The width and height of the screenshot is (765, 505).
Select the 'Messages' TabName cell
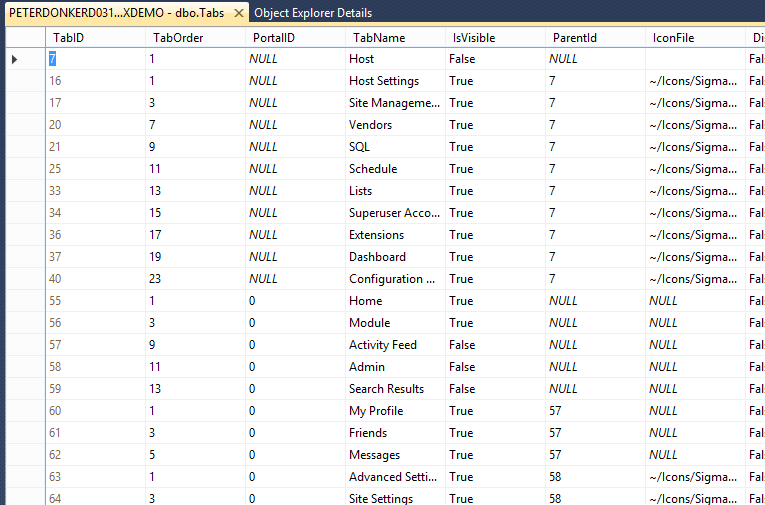click(395, 455)
